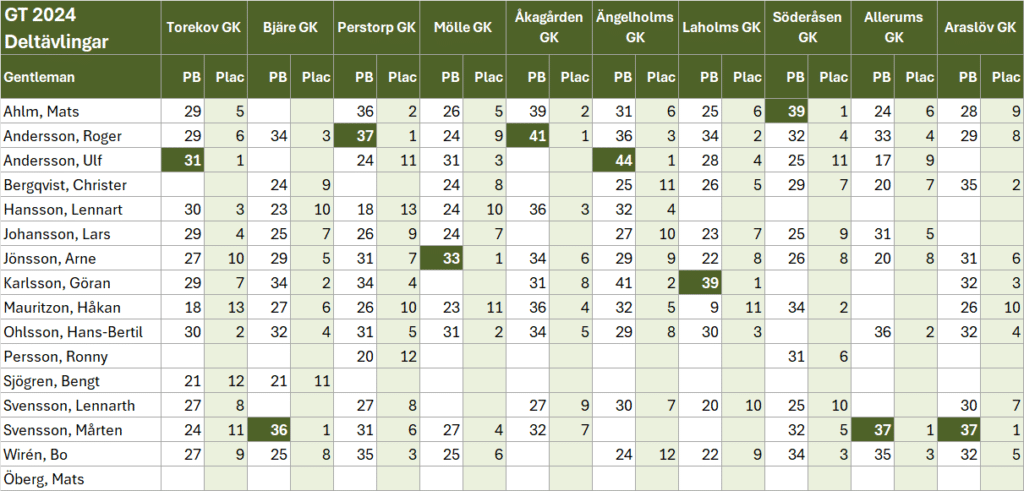Click the Torekov GK column header

[204, 28]
